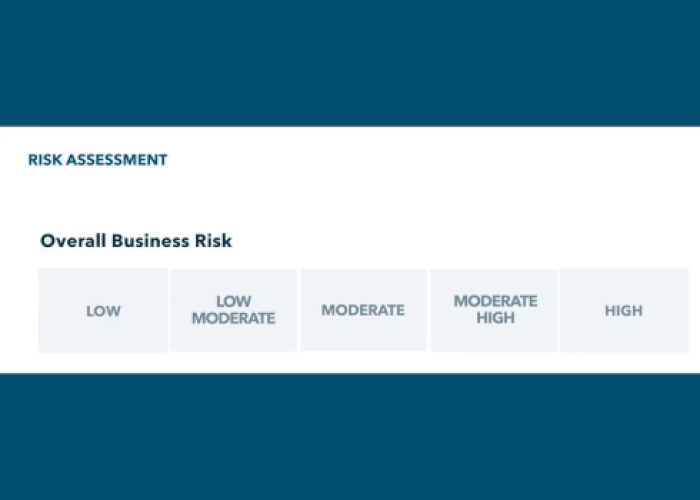This screenshot has width=700, height=500.
Task: Click the dark blue bottom banner
Action: (x=350, y=437)
